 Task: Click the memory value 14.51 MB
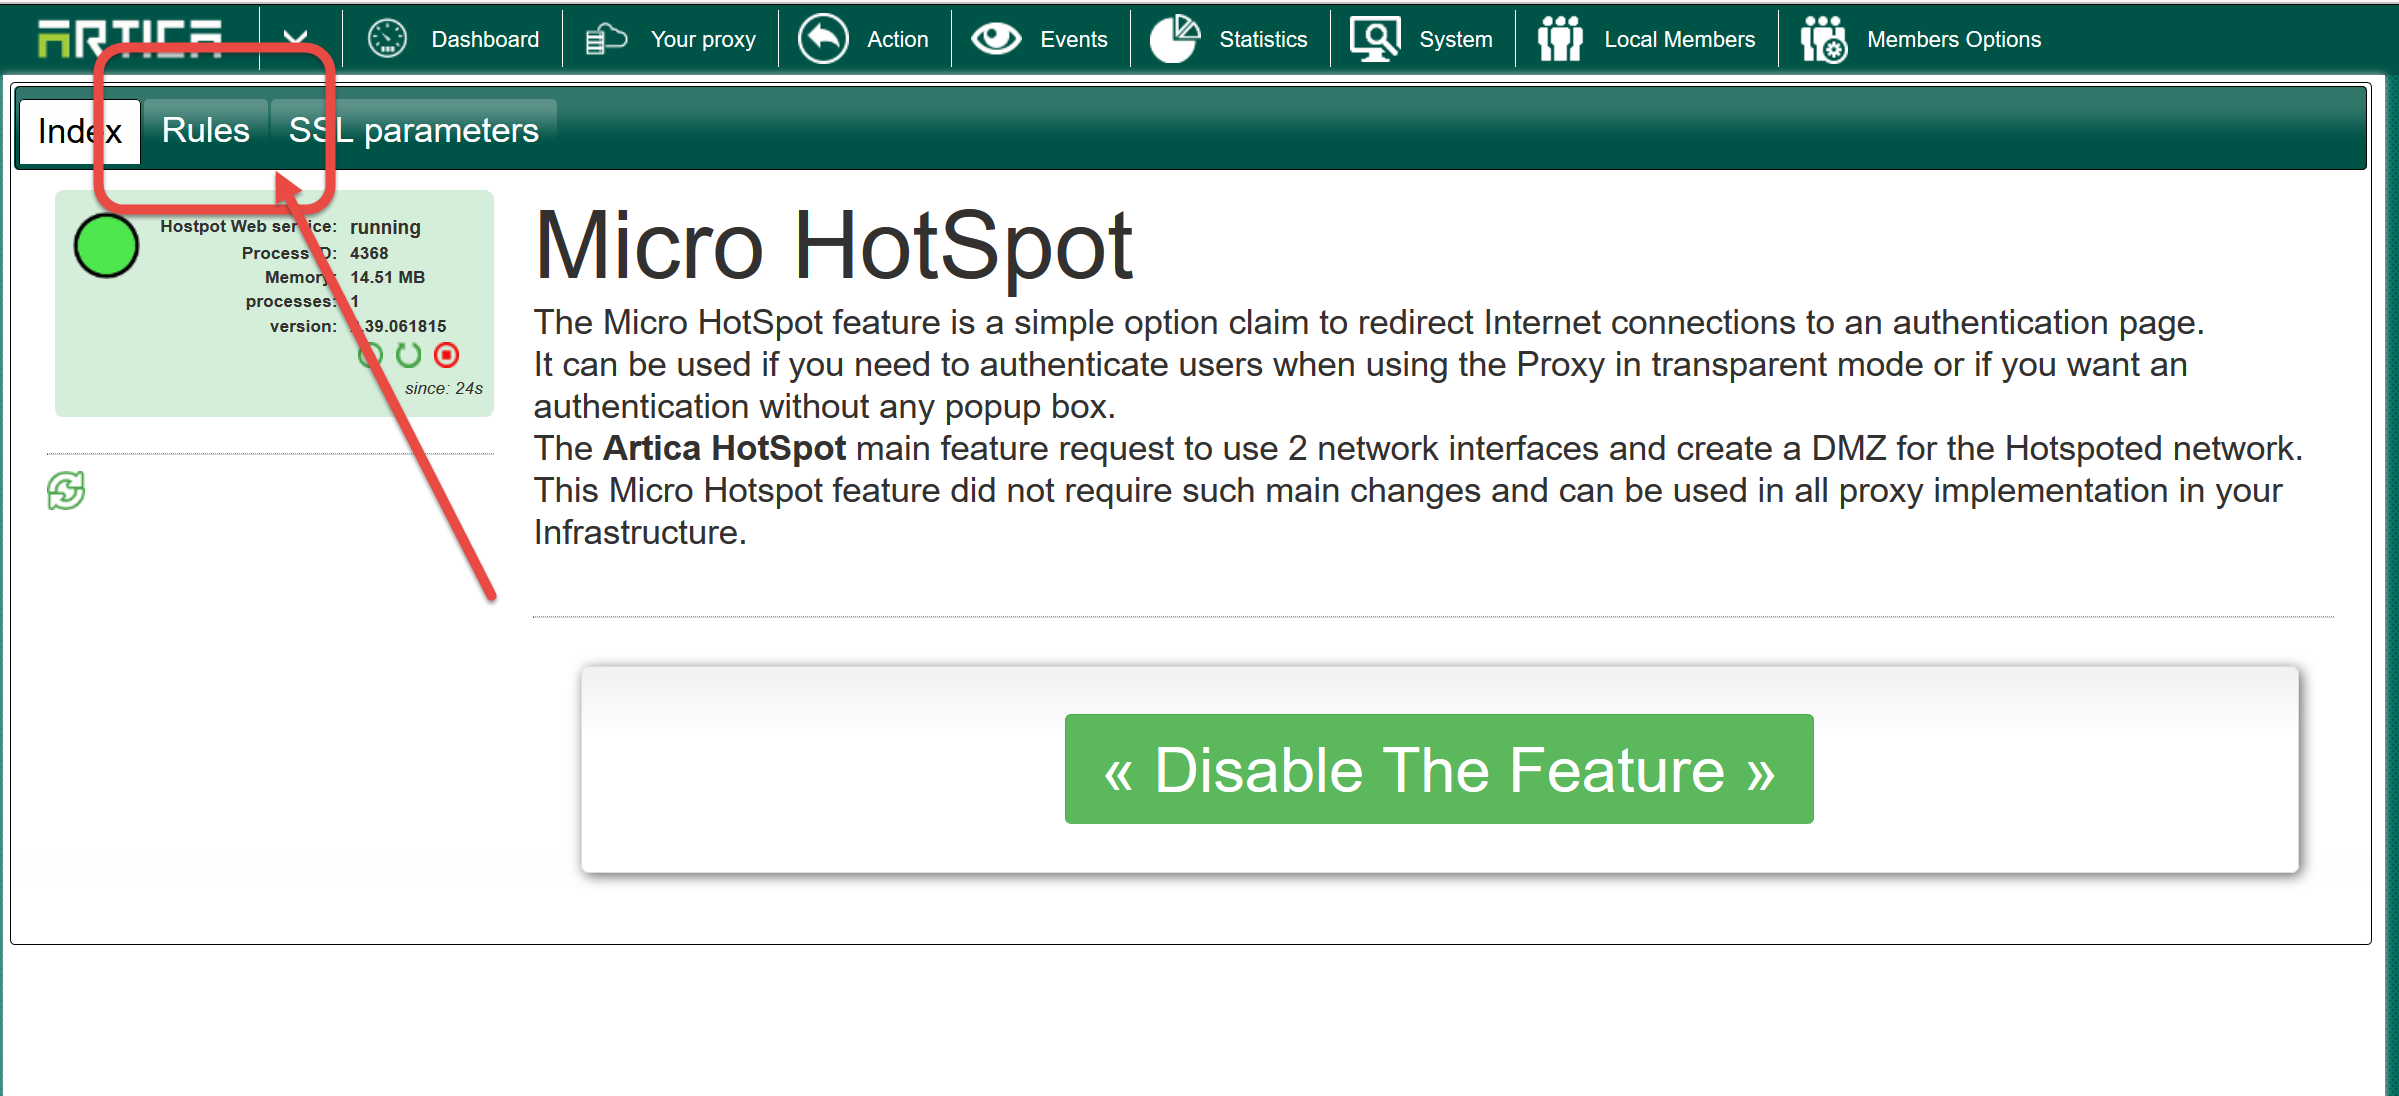click(x=387, y=277)
